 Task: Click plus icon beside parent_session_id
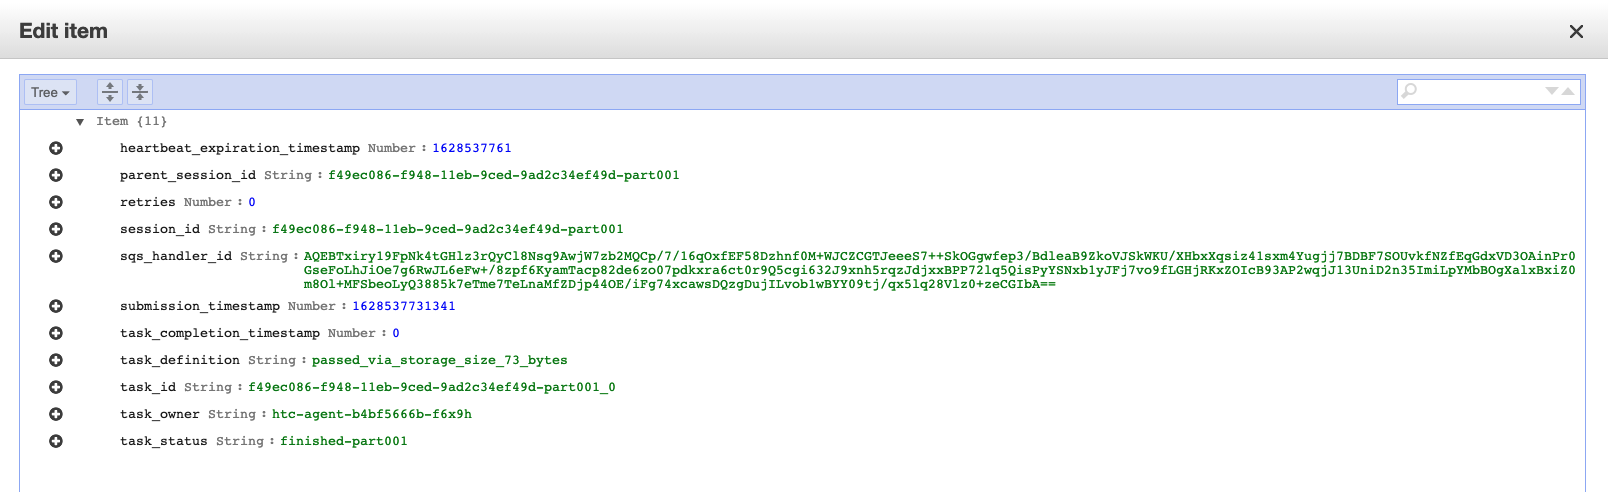pos(56,175)
